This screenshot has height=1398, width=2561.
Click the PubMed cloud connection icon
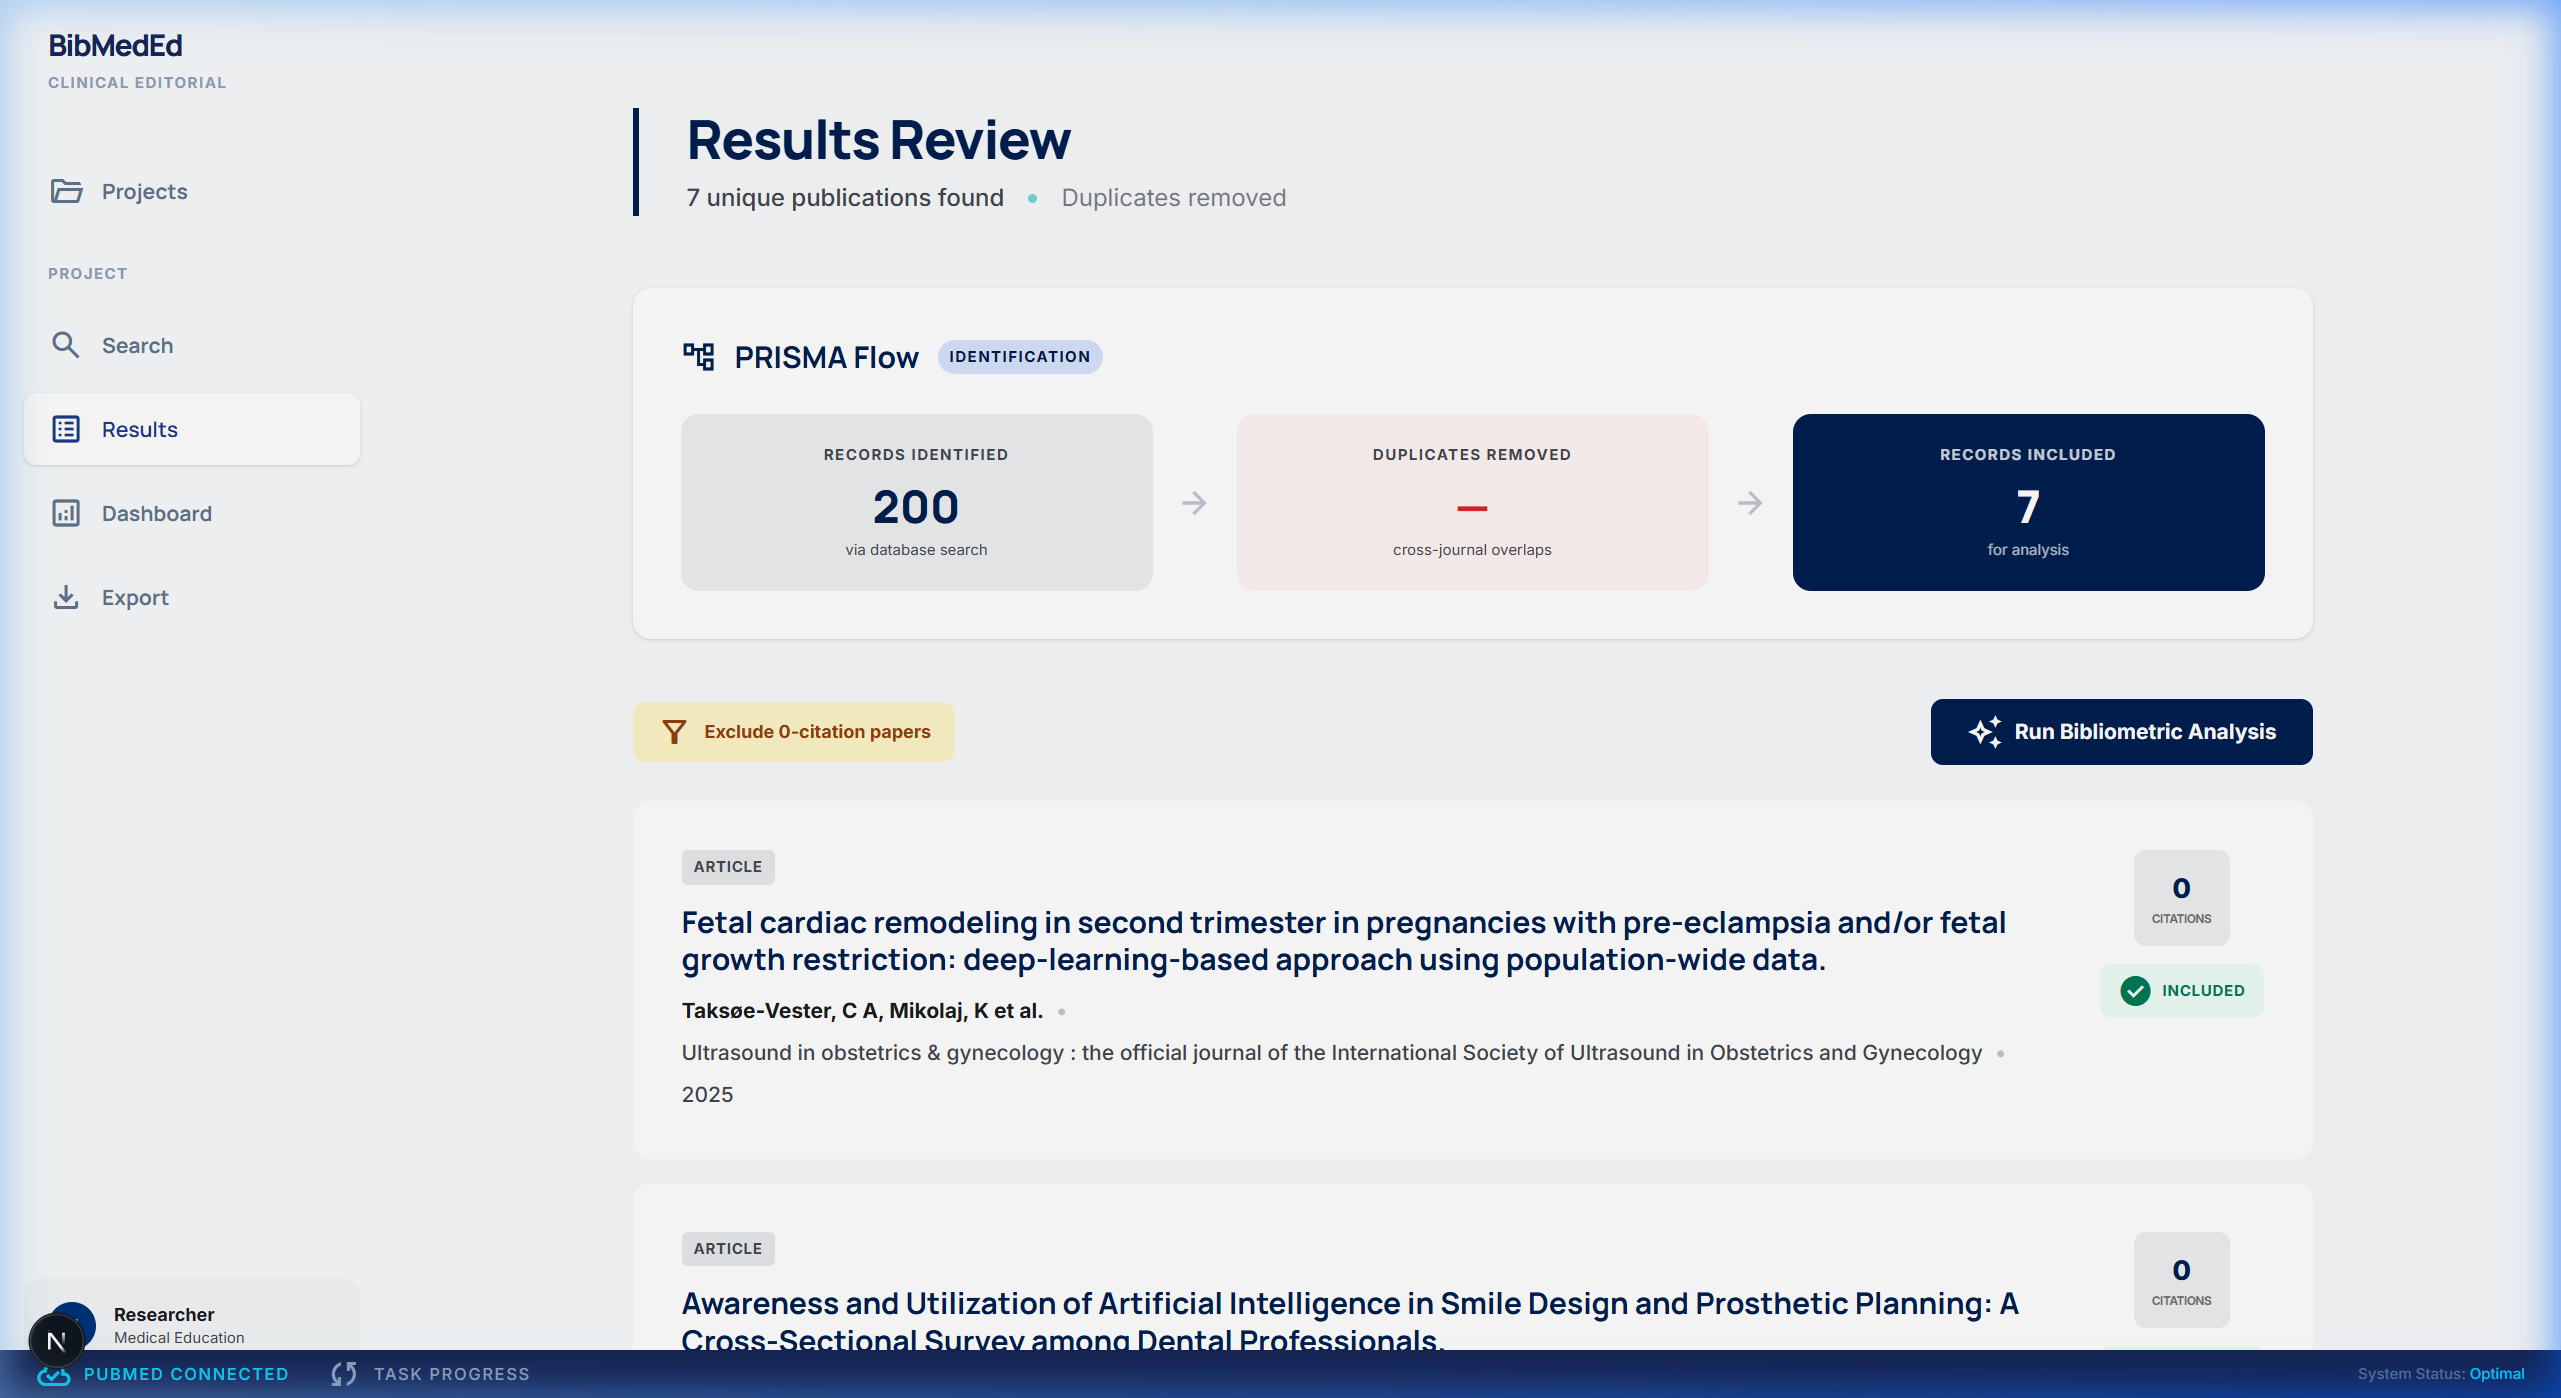[x=54, y=1375]
